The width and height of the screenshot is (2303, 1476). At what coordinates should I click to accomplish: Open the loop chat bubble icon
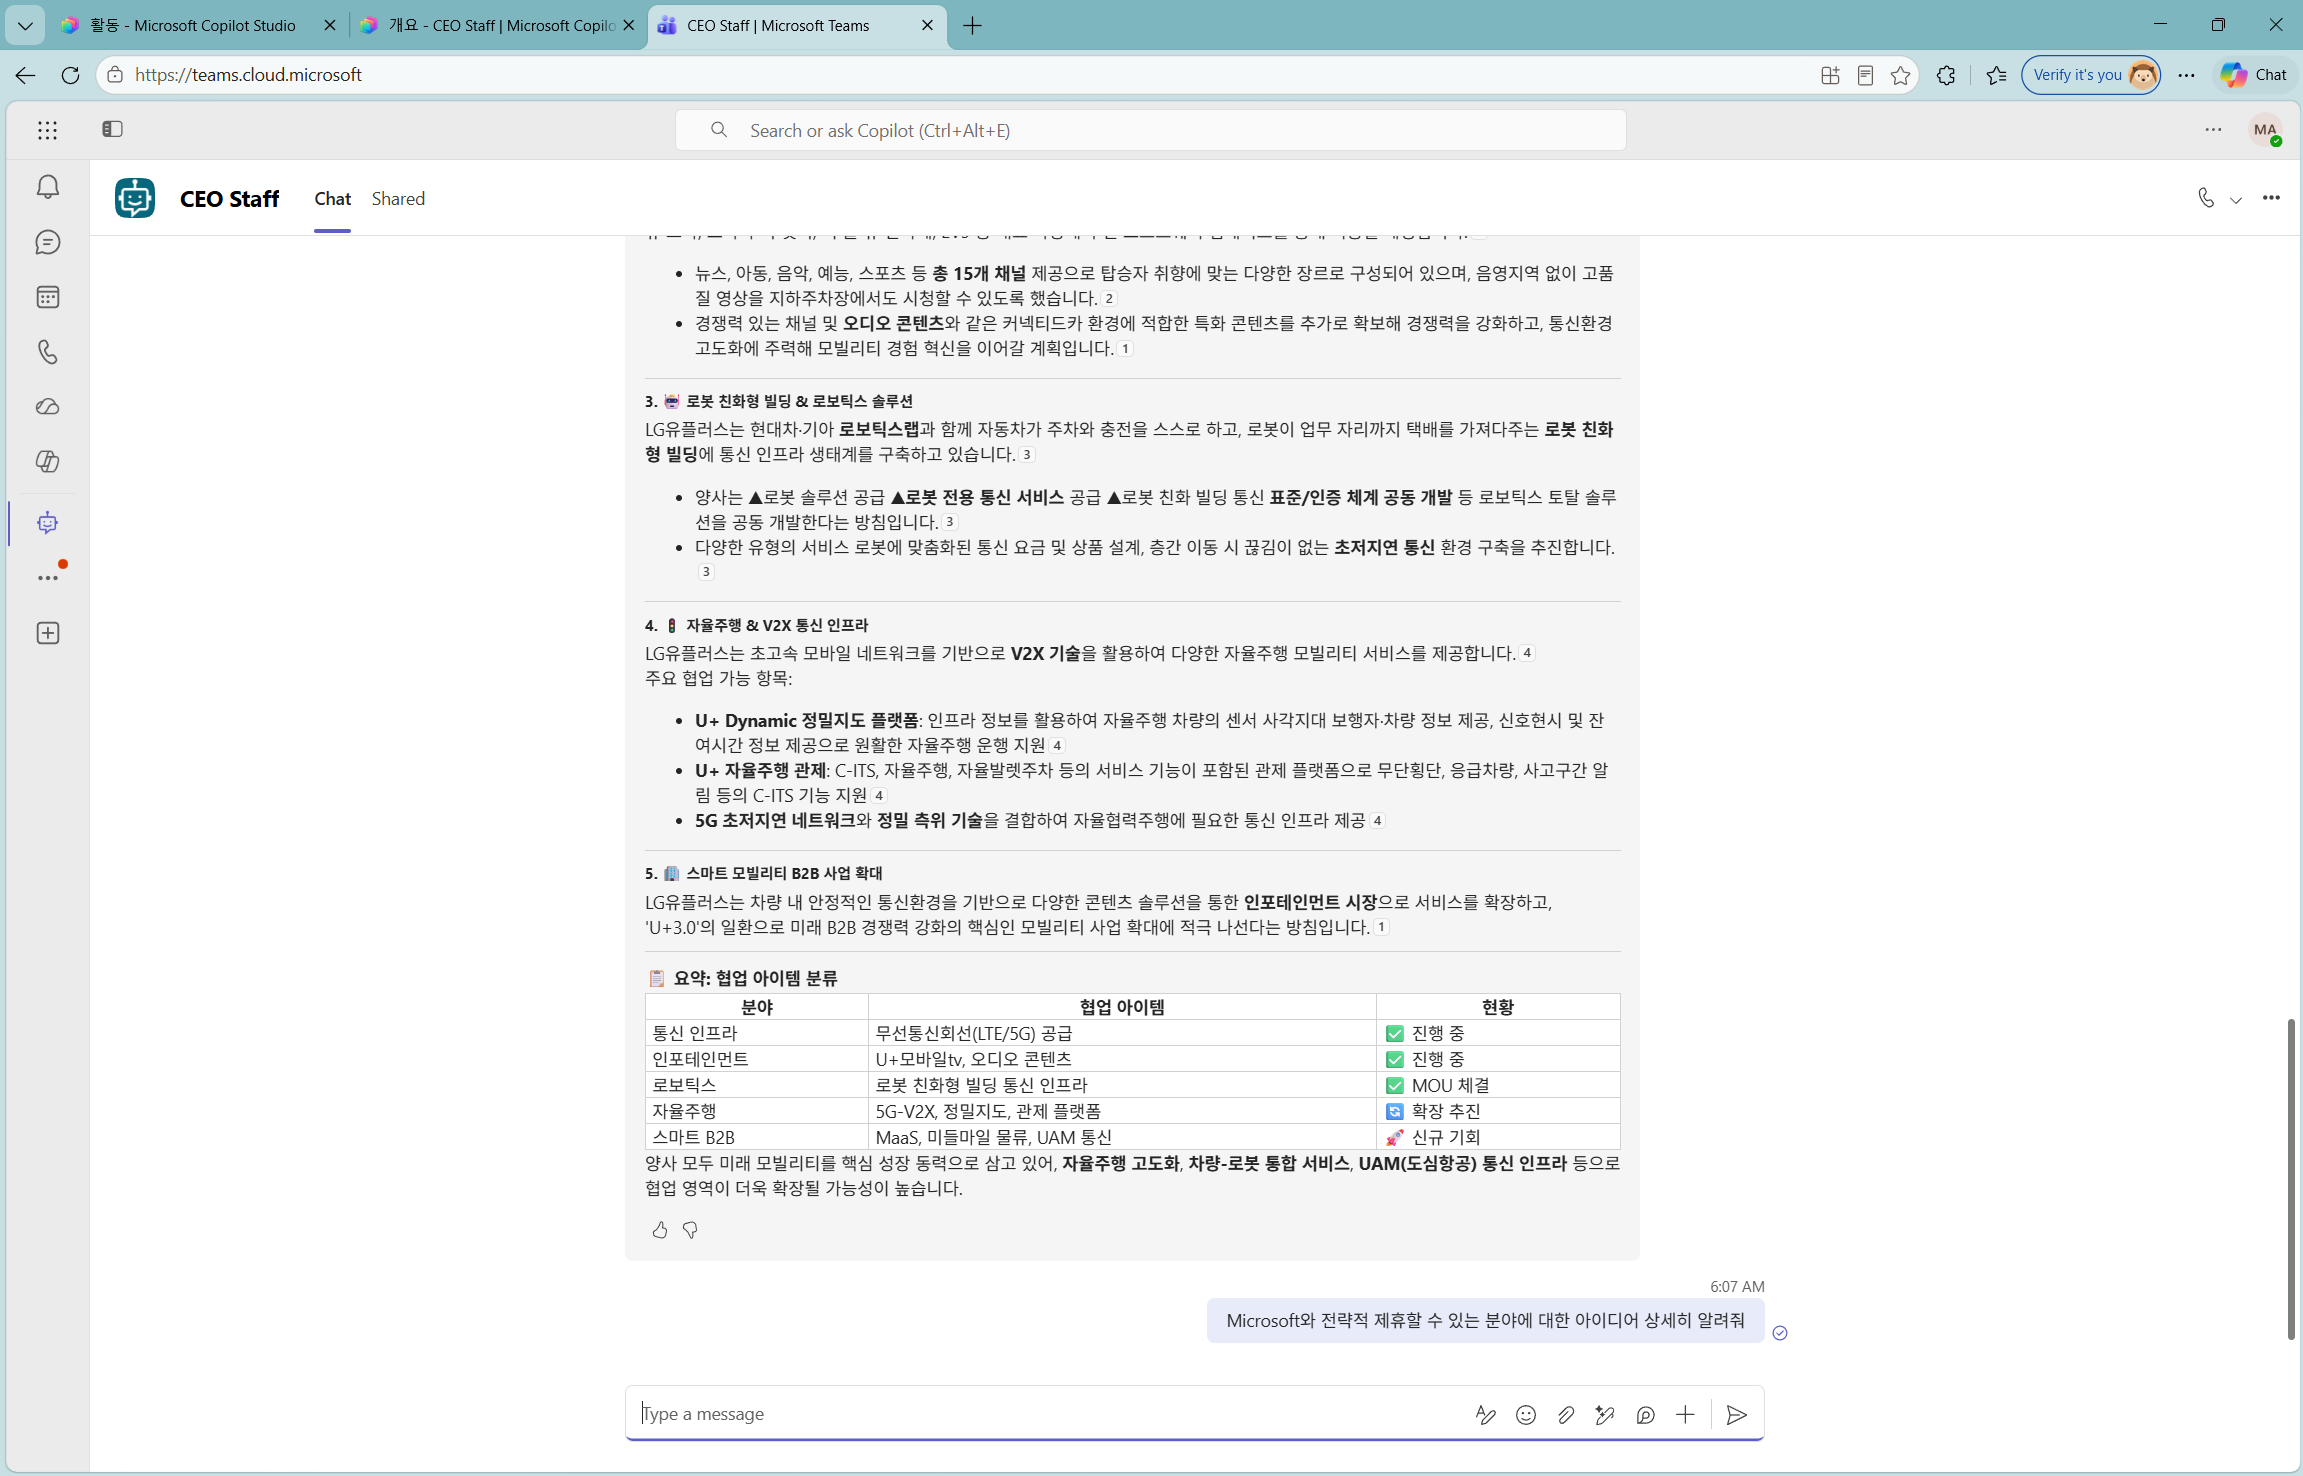(x=1645, y=1415)
